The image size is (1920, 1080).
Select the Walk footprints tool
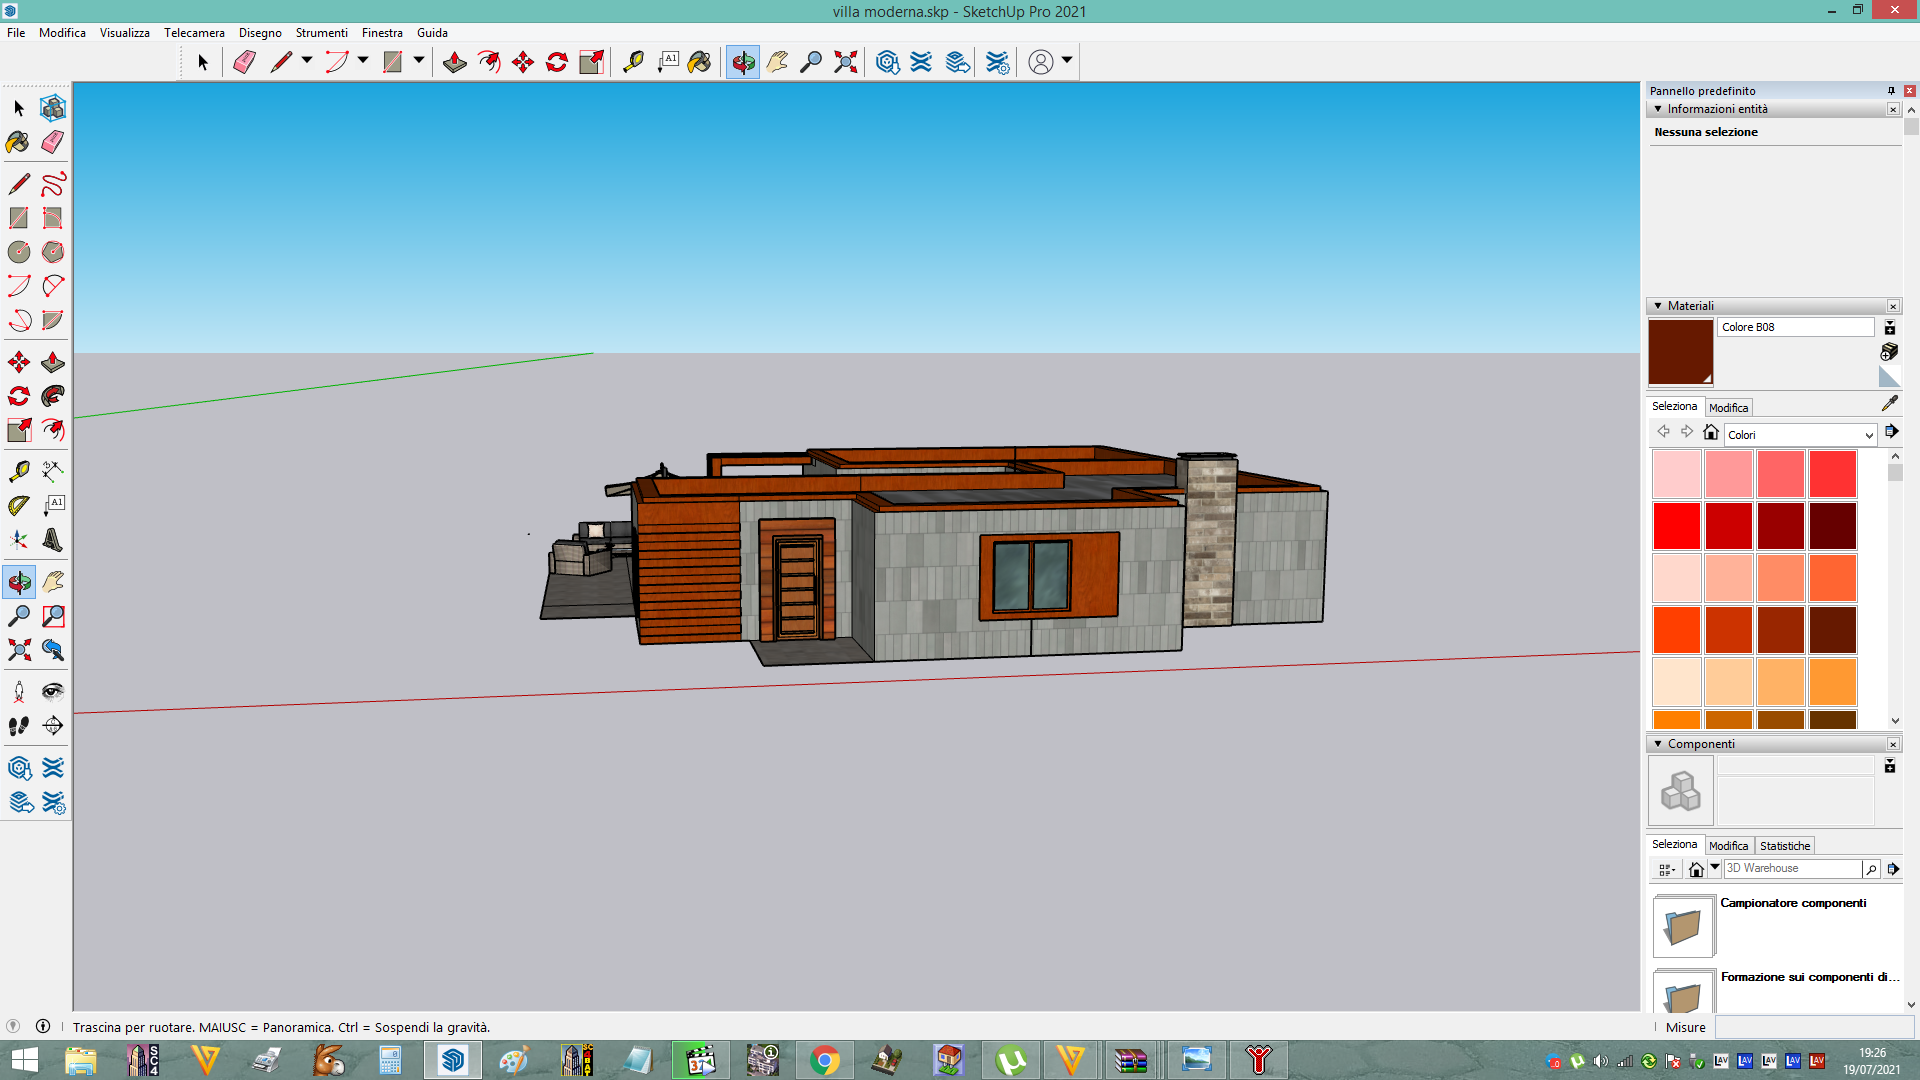[19, 726]
